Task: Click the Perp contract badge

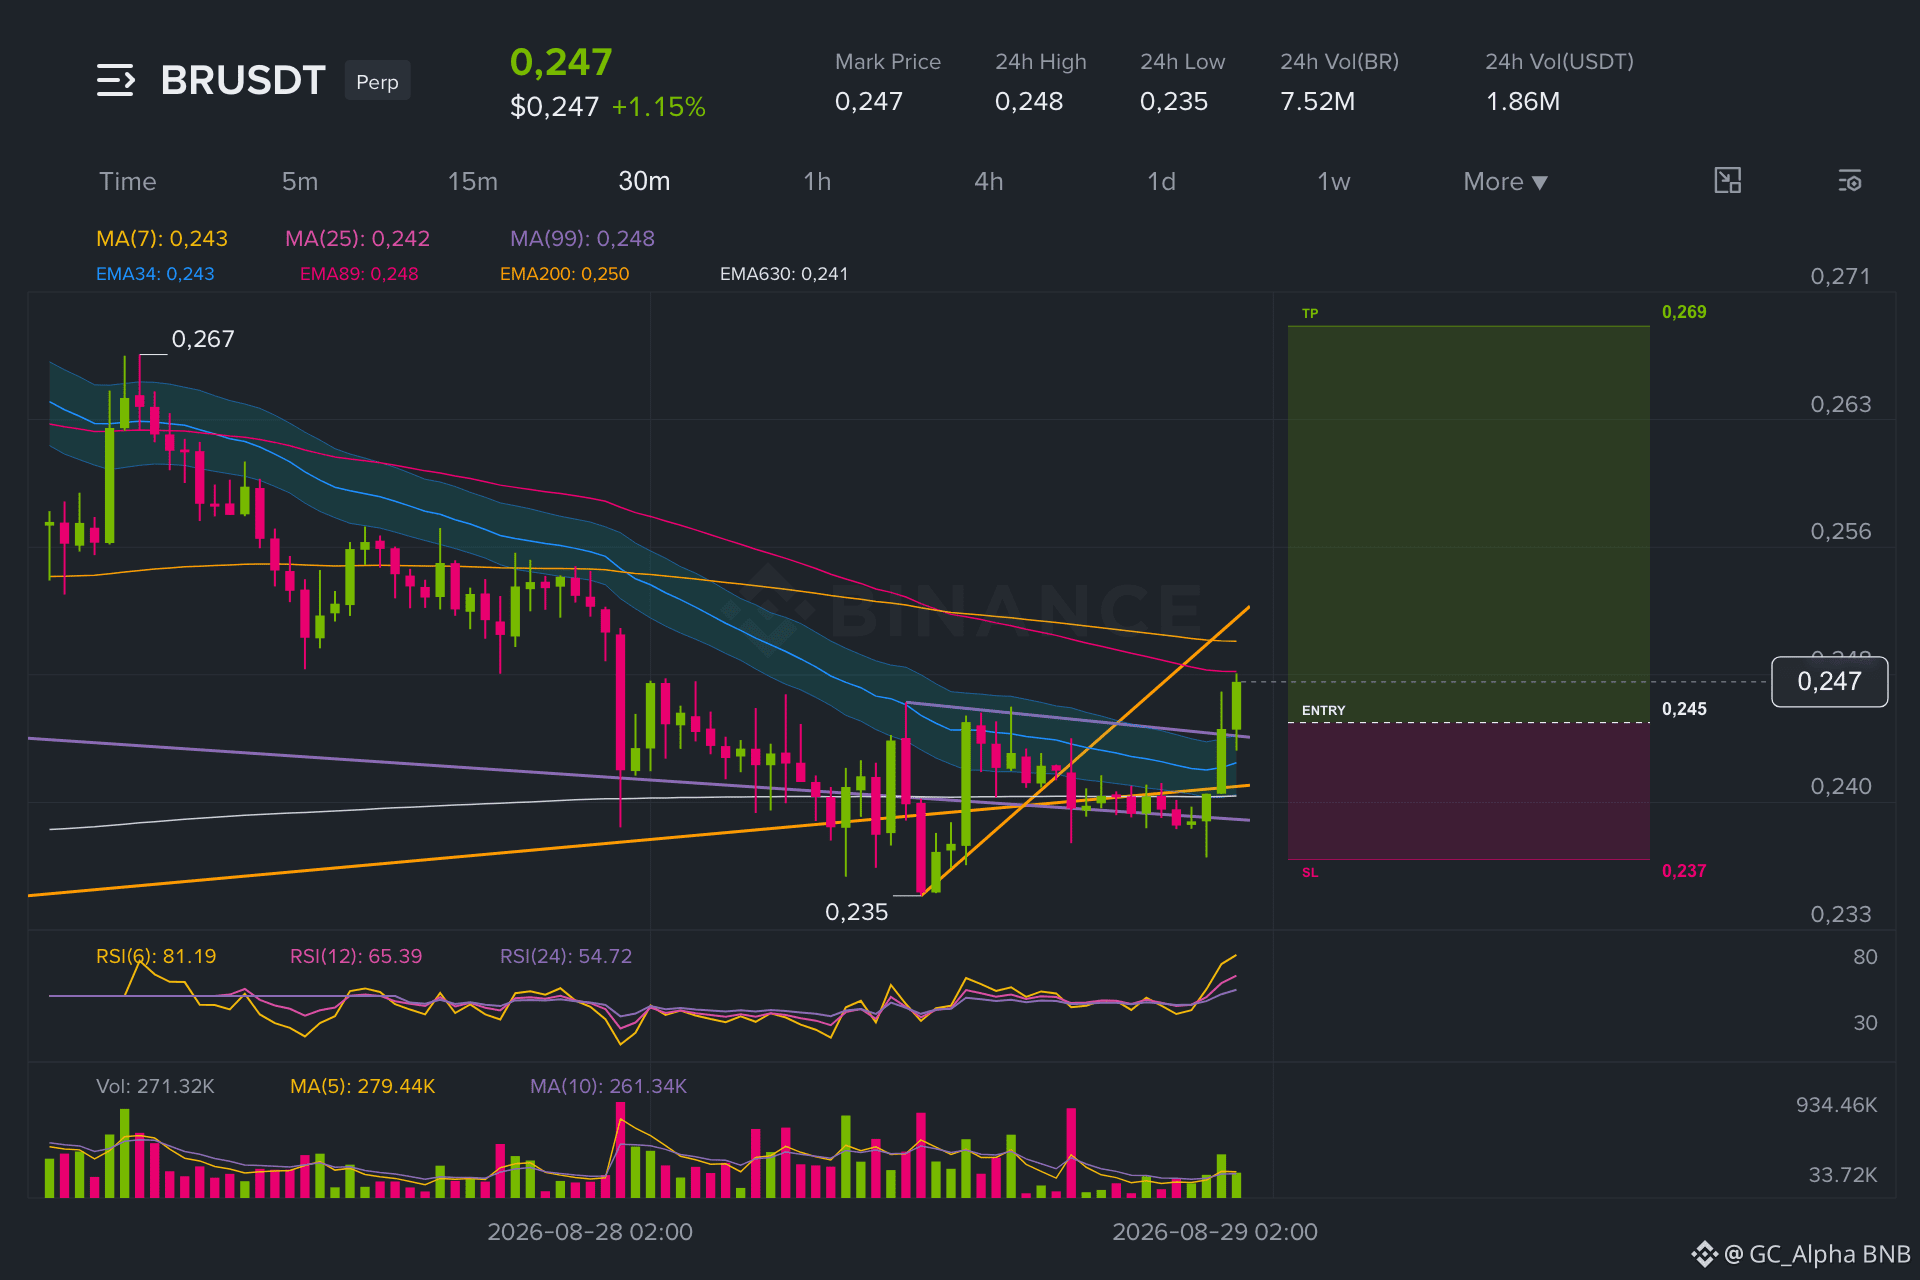Action: (377, 81)
